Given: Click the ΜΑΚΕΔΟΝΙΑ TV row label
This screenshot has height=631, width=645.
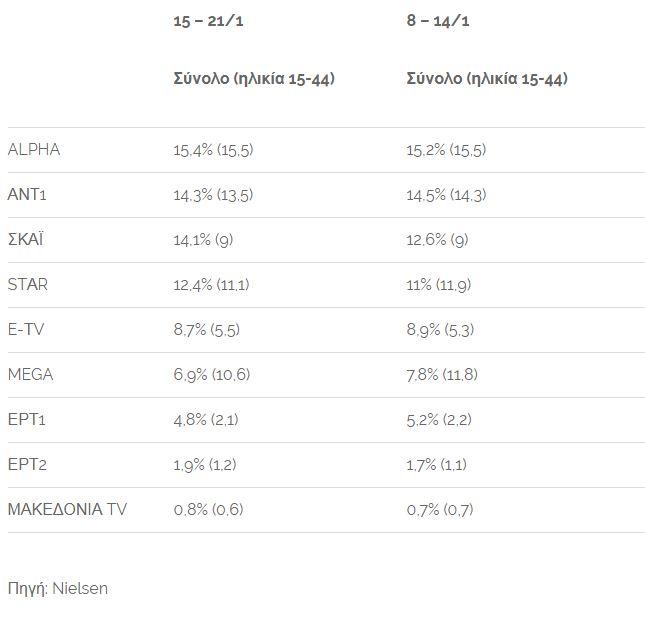Looking at the screenshot, I should point(67,510).
